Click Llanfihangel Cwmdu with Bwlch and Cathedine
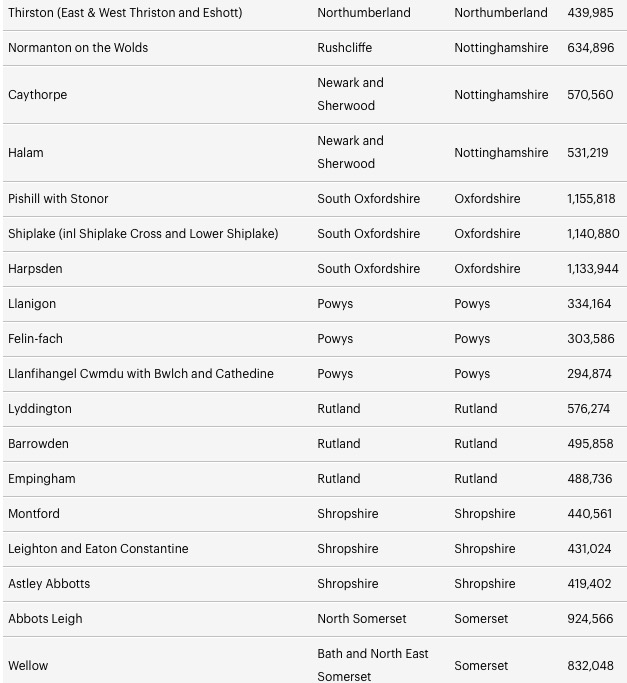The height and width of the screenshot is (683, 627). [x=141, y=374]
